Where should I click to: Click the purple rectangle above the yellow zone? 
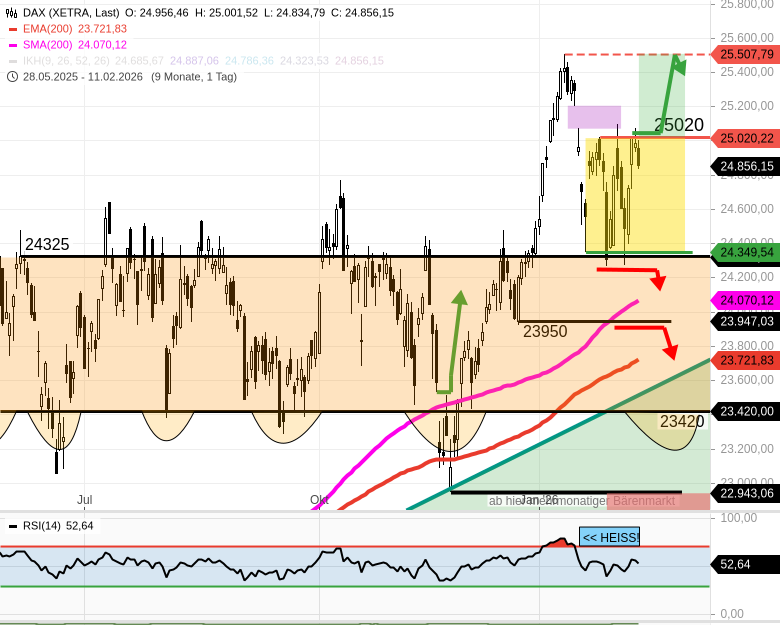594,116
